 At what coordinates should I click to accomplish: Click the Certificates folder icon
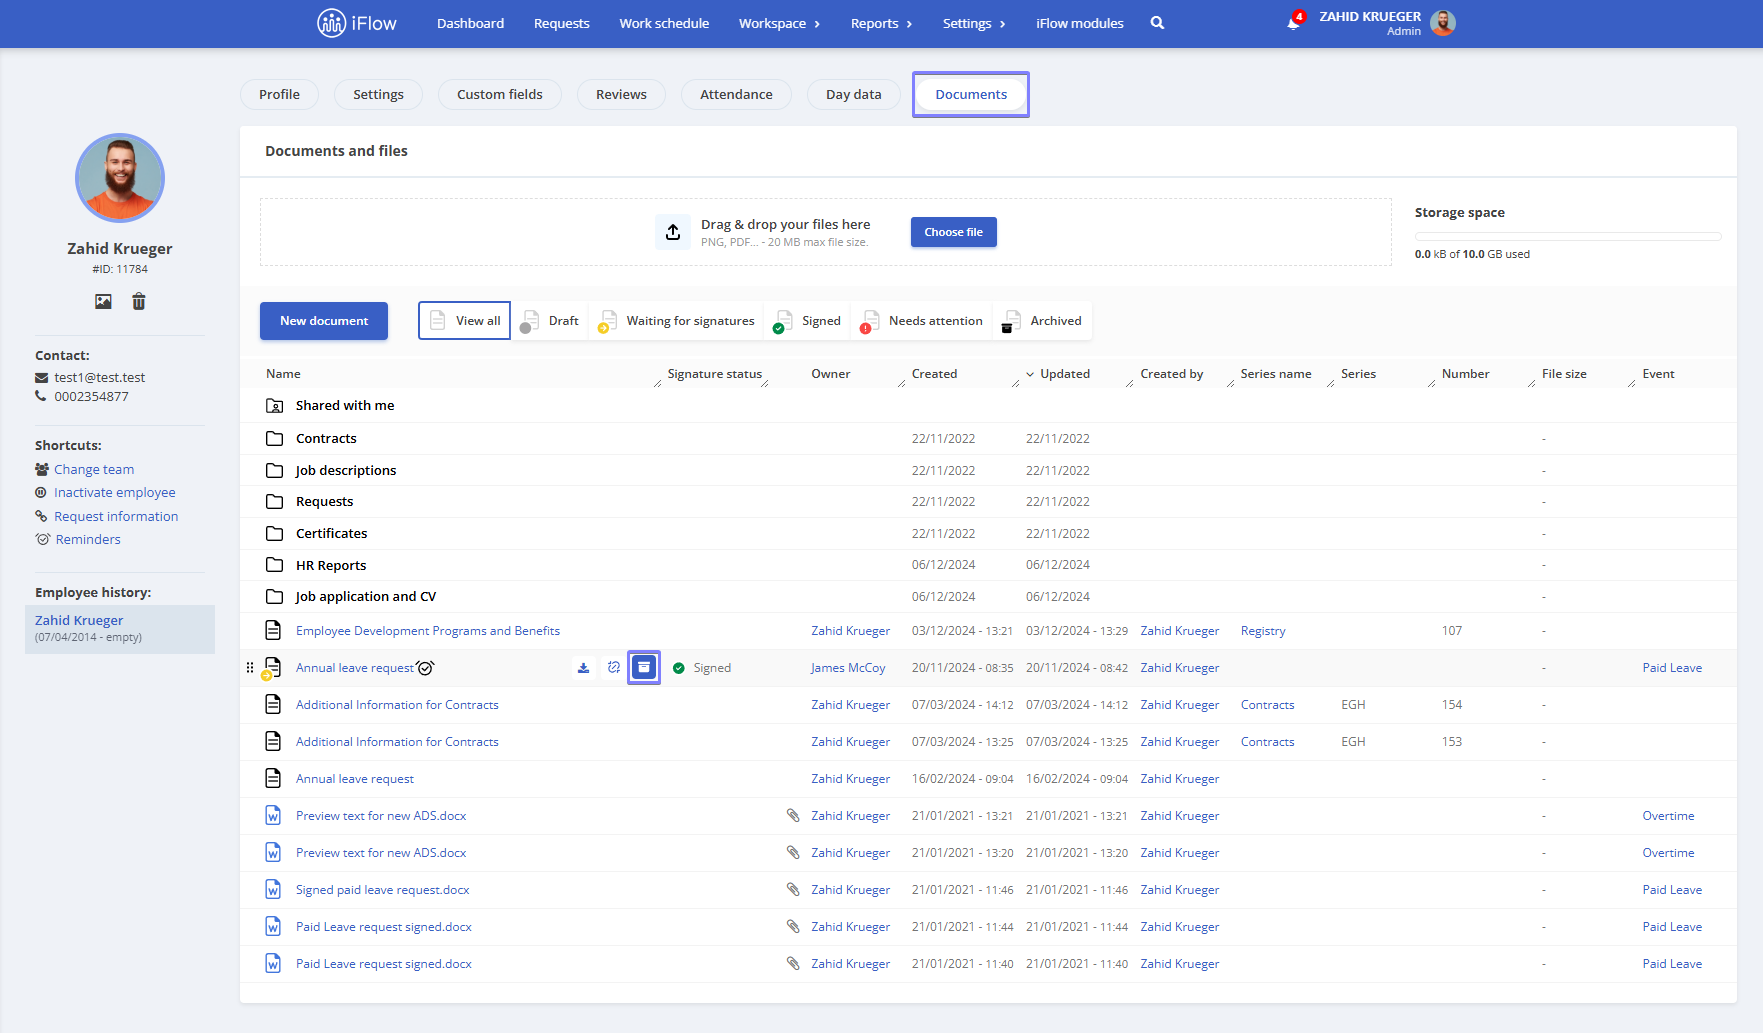[274, 534]
